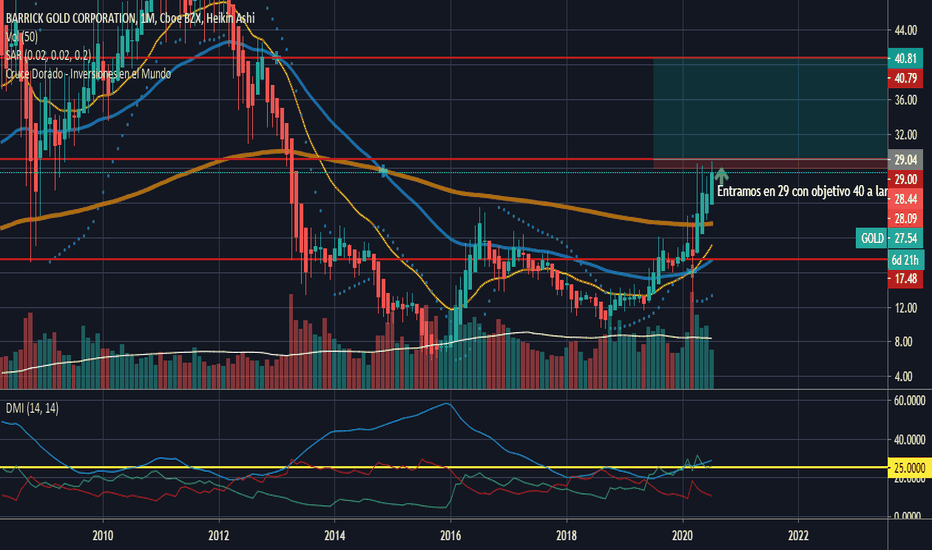The width and height of the screenshot is (932, 550).
Task: Click the yellow 25.0000 DMI level label
Action: (x=909, y=468)
